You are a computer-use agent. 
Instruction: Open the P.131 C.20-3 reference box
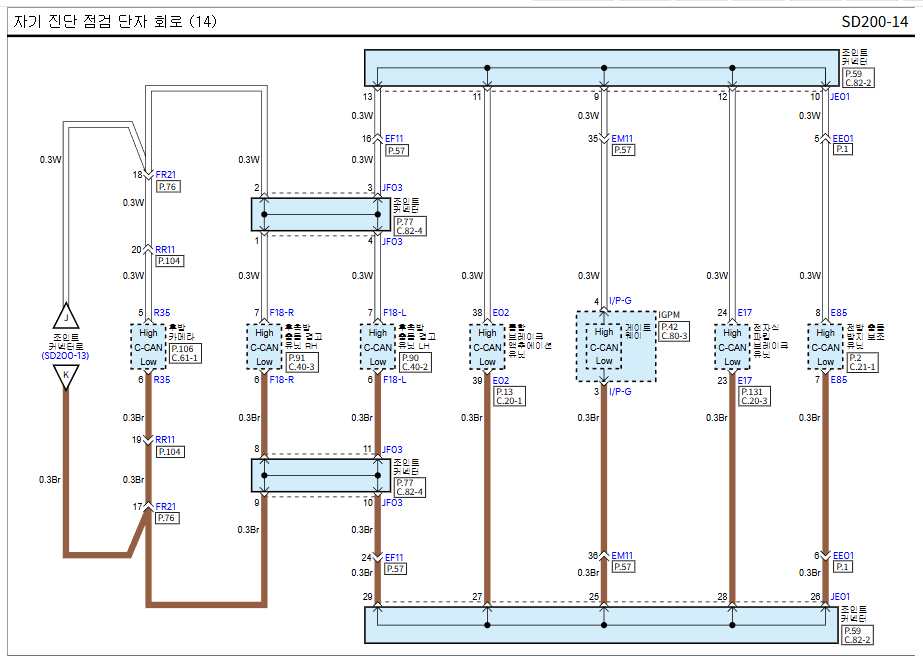754,396
